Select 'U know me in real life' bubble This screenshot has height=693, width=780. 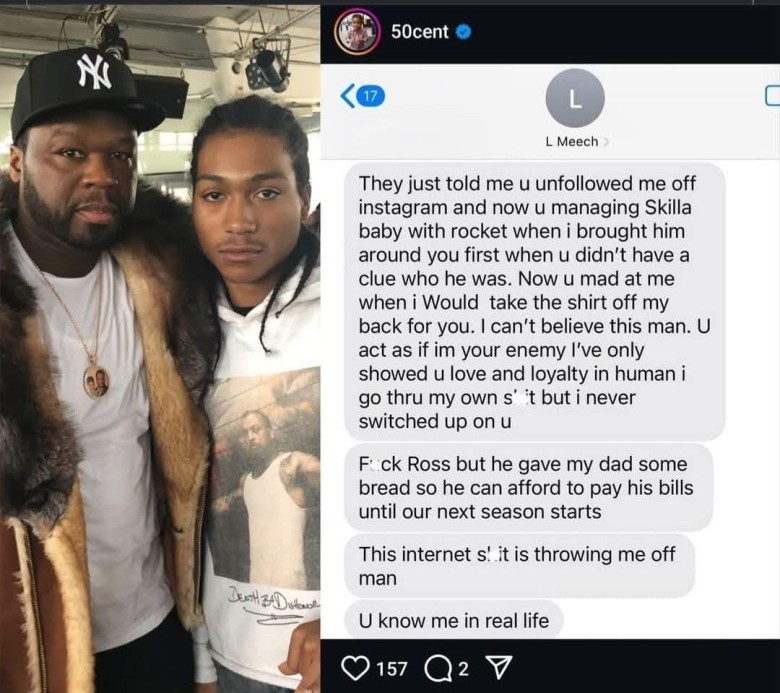[454, 620]
